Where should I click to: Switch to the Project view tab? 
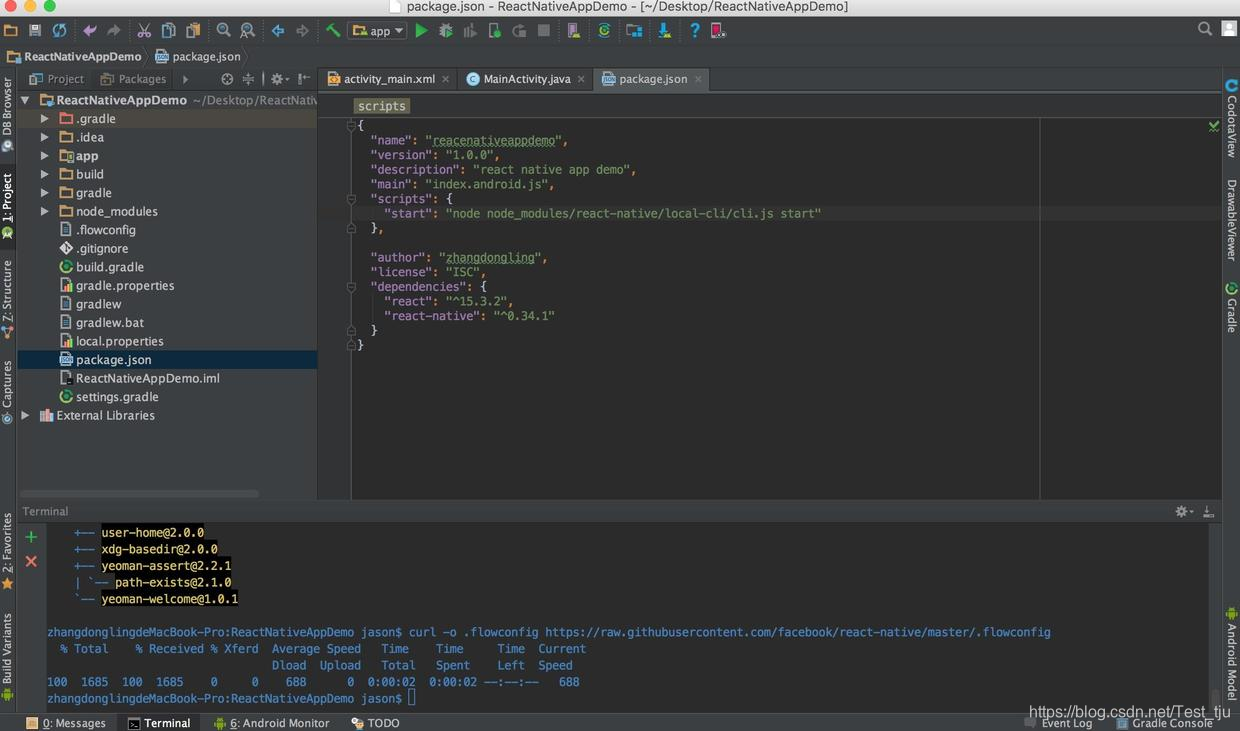pyautogui.click(x=57, y=79)
